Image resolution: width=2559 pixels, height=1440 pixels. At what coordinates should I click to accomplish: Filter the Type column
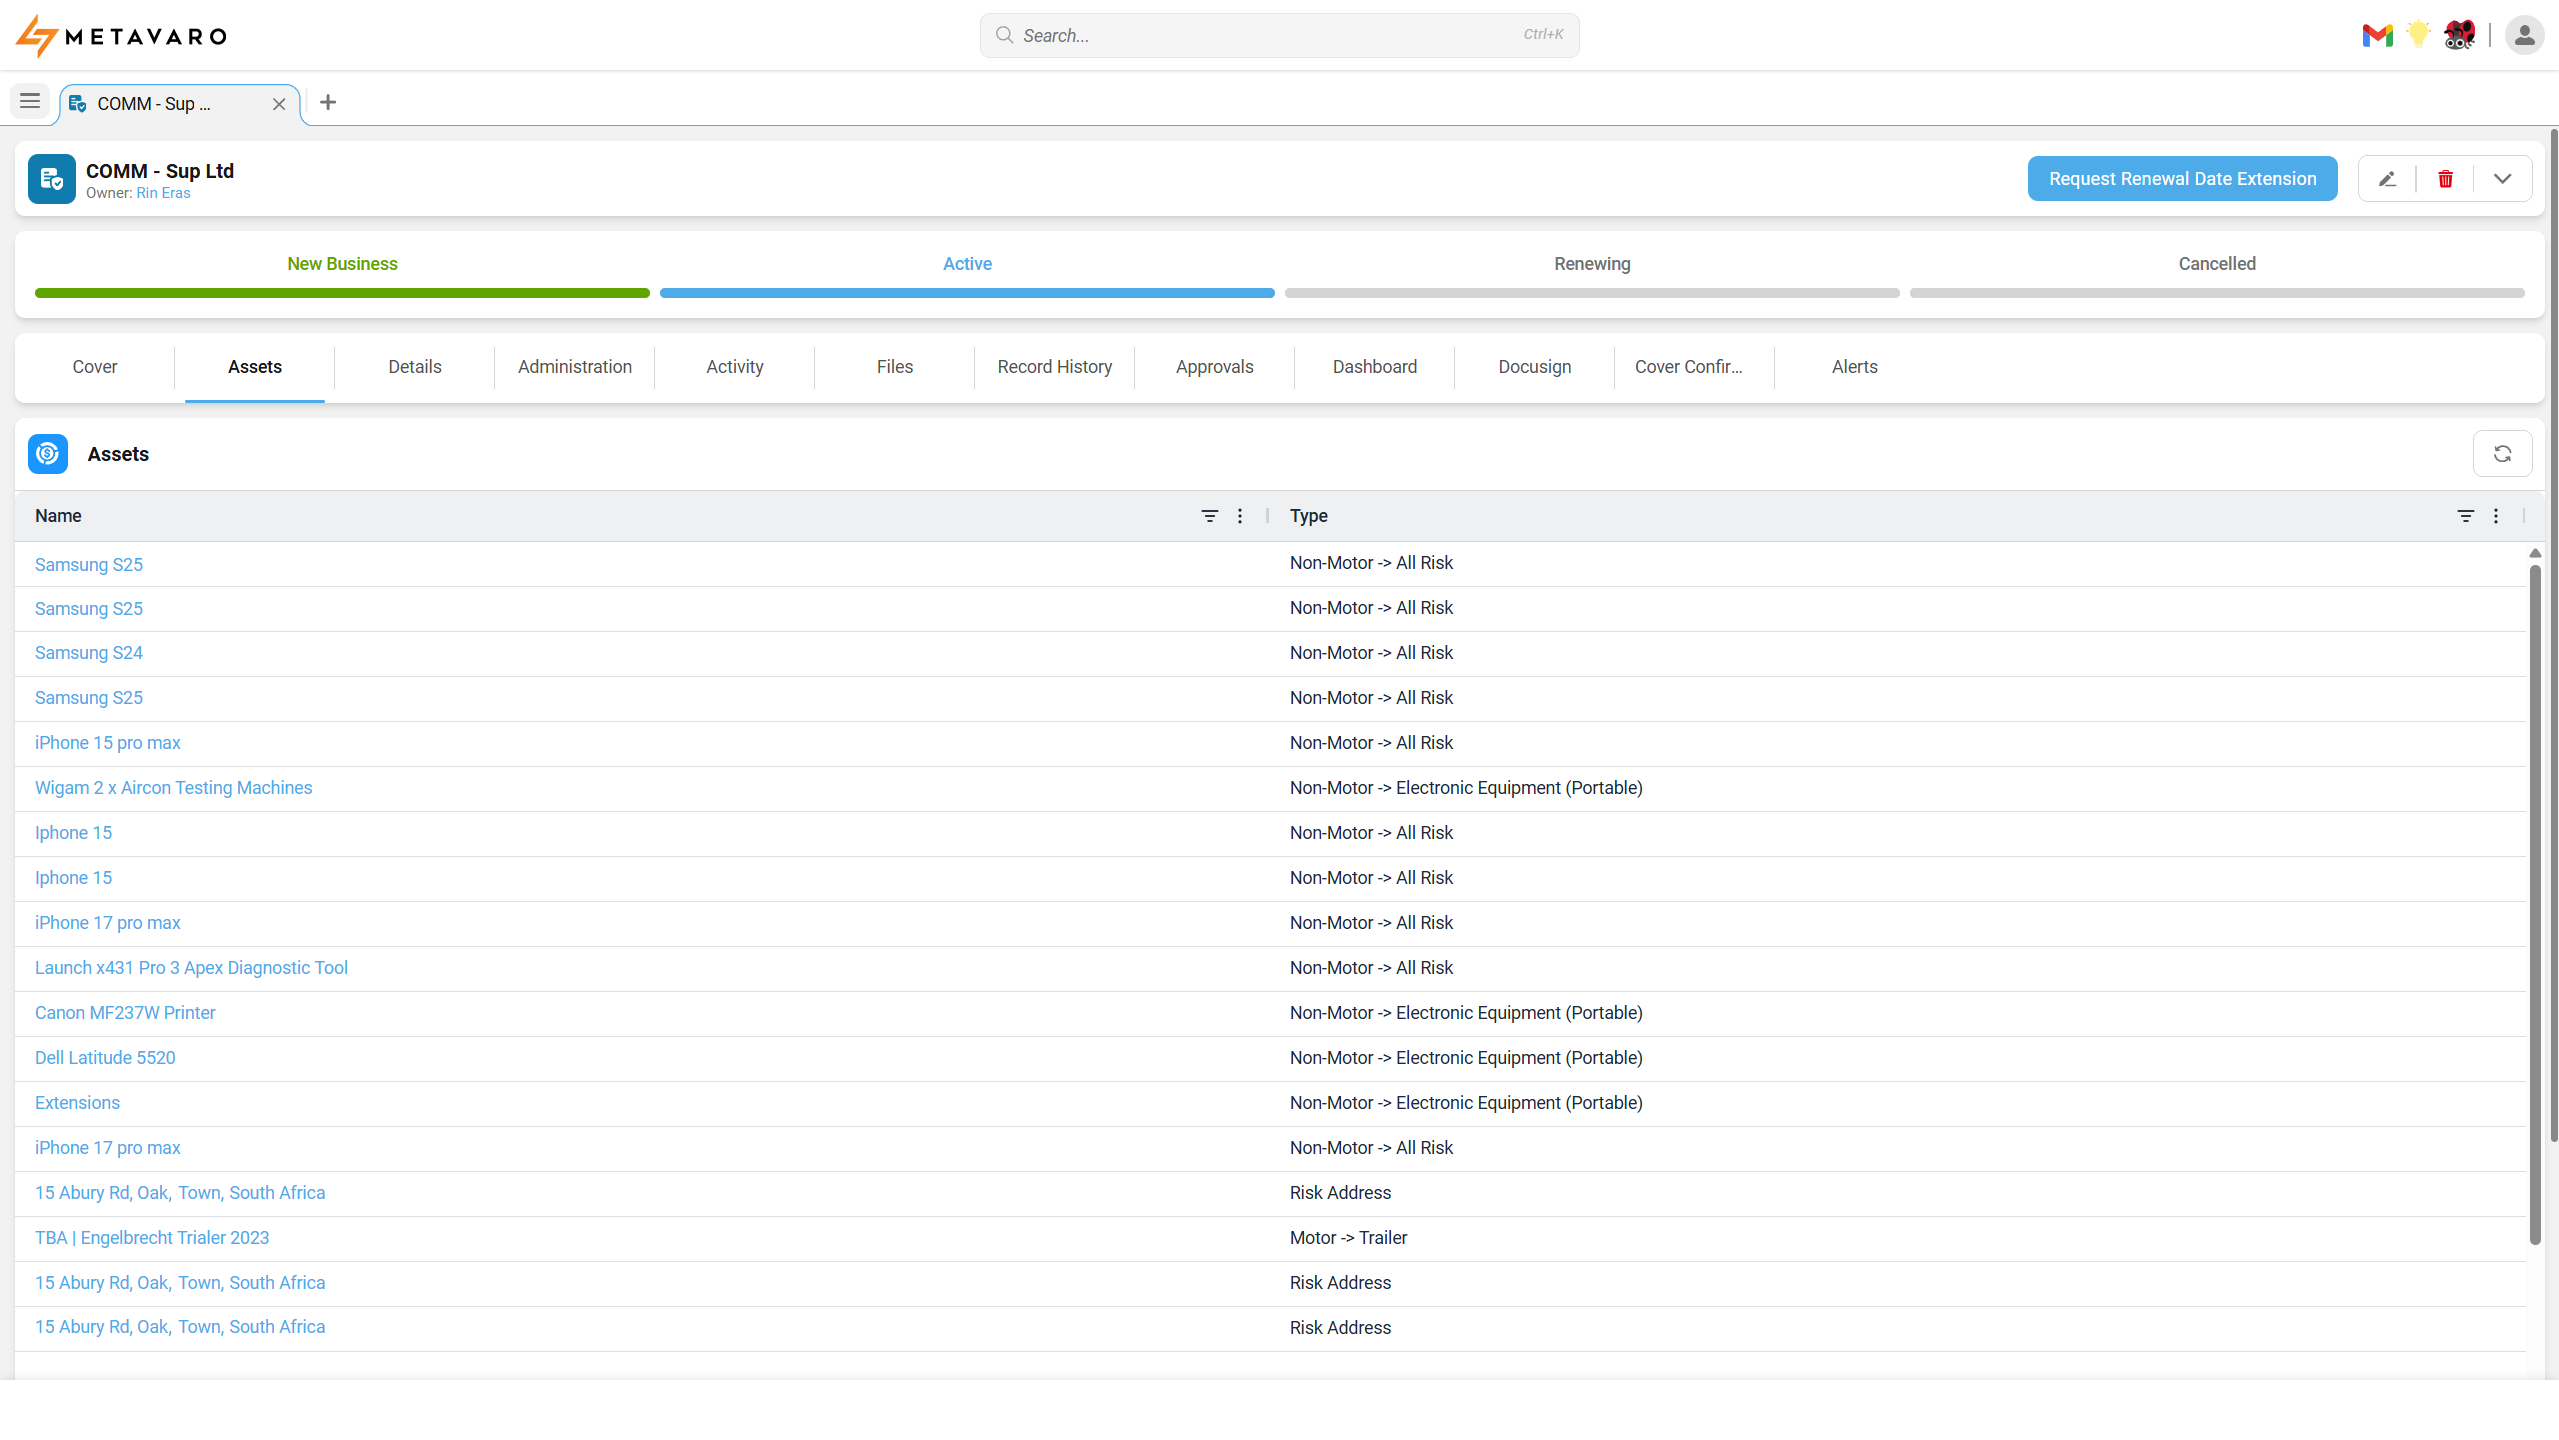click(x=2465, y=516)
